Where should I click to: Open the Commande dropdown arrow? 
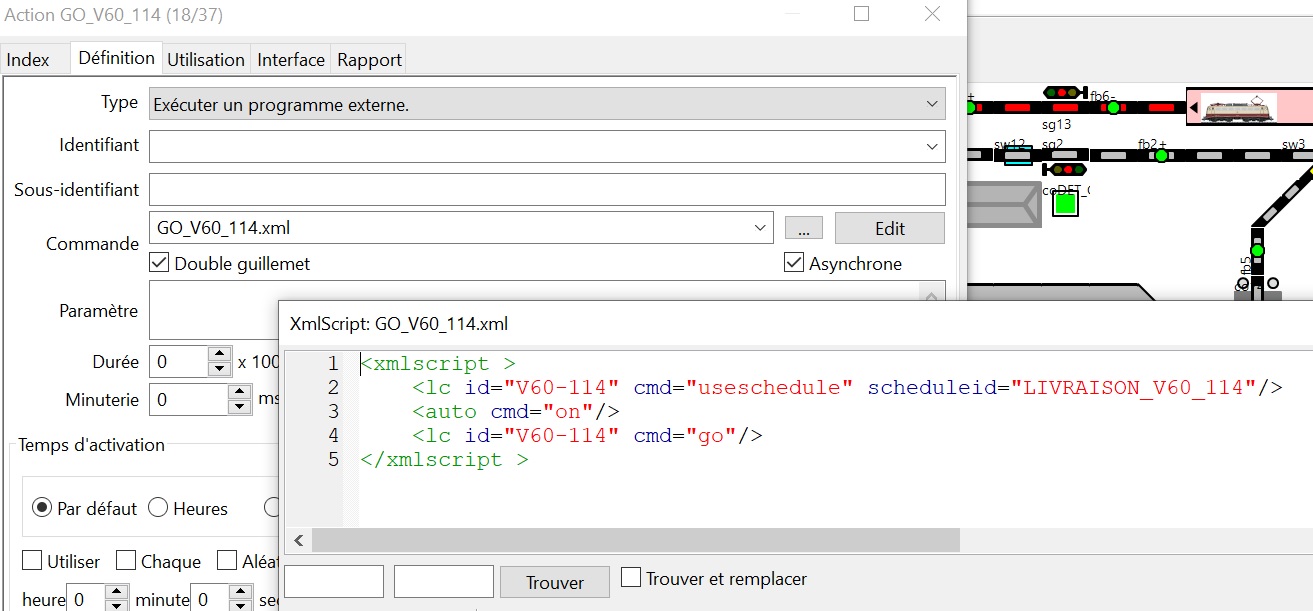point(761,228)
